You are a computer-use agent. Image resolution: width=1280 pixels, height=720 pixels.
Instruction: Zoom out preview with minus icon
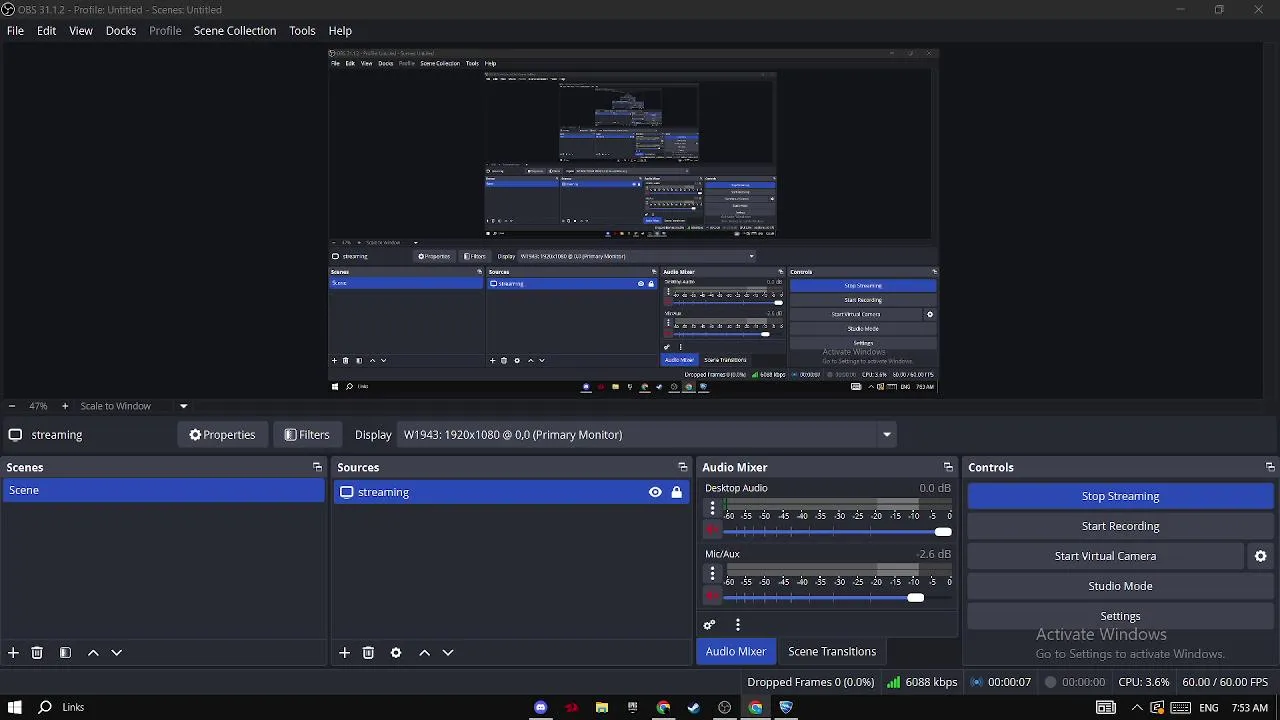(x=11, y=406)
